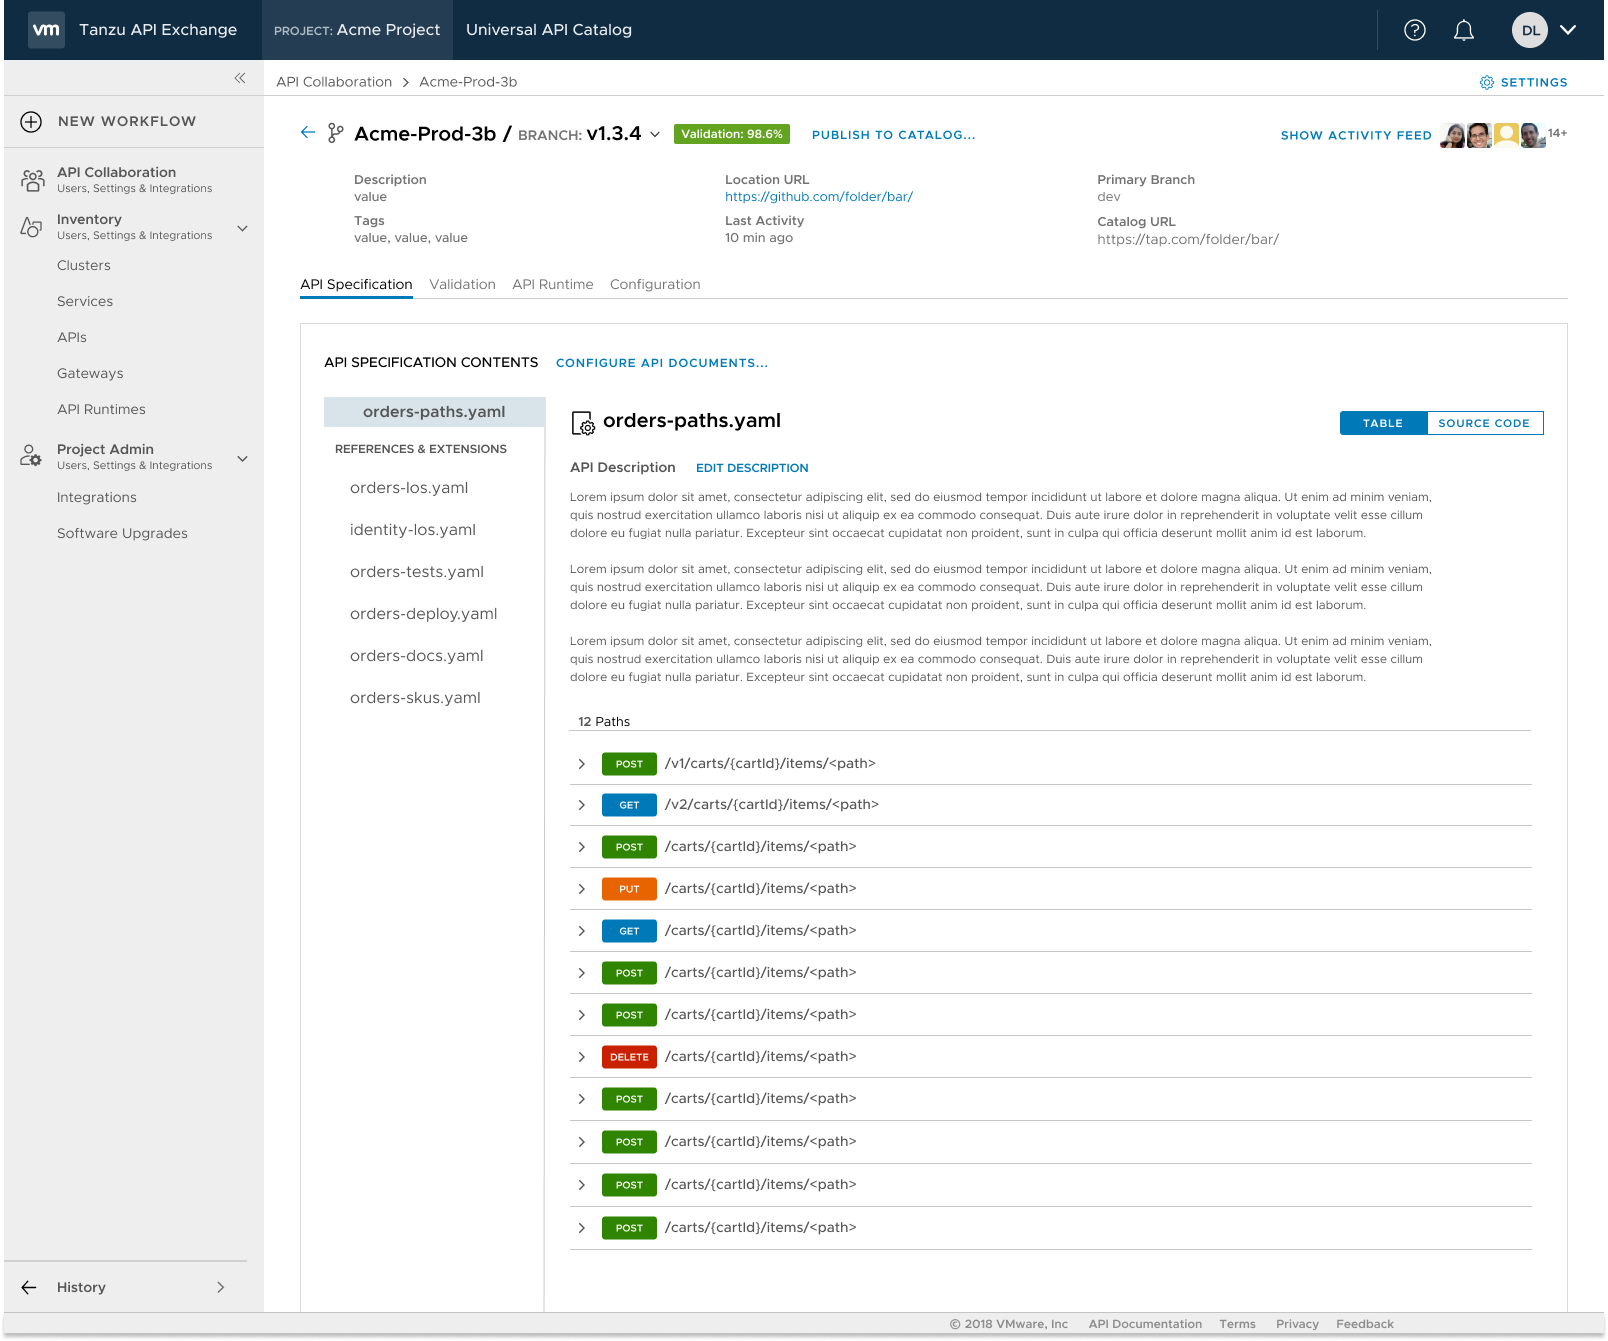Collapse the Project Admin section

click(x=242, y=459)
